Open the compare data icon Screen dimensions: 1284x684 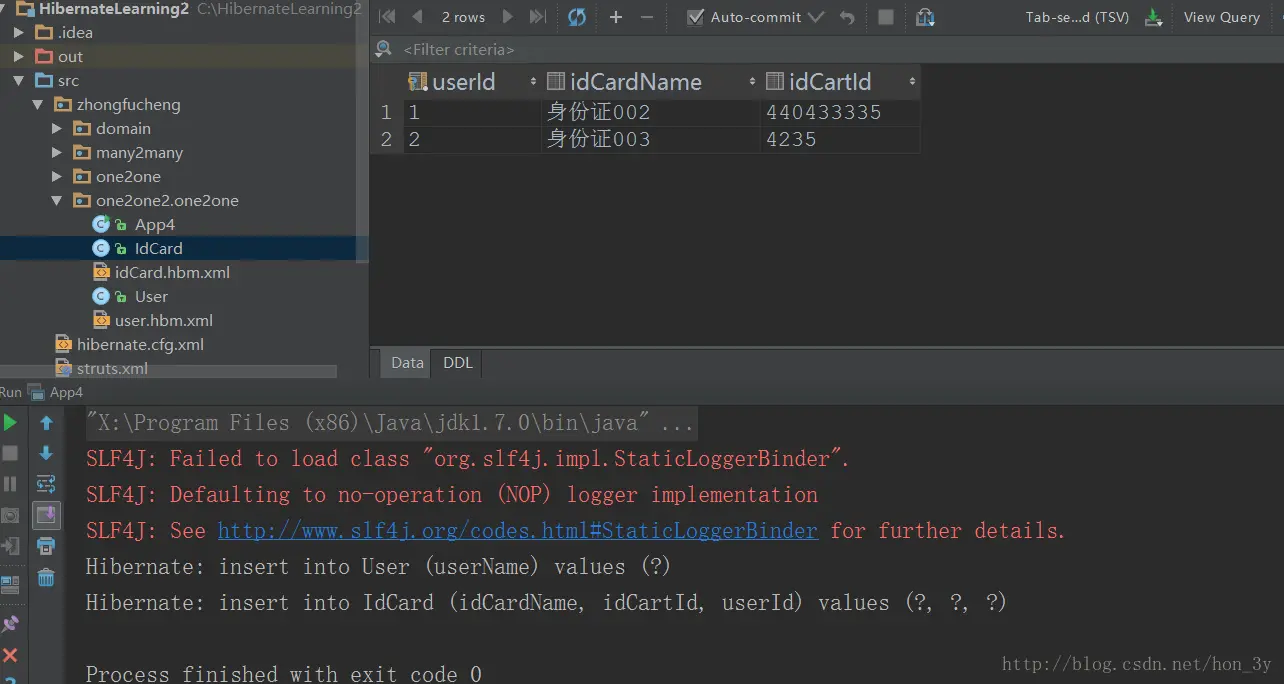click(926, 17)
